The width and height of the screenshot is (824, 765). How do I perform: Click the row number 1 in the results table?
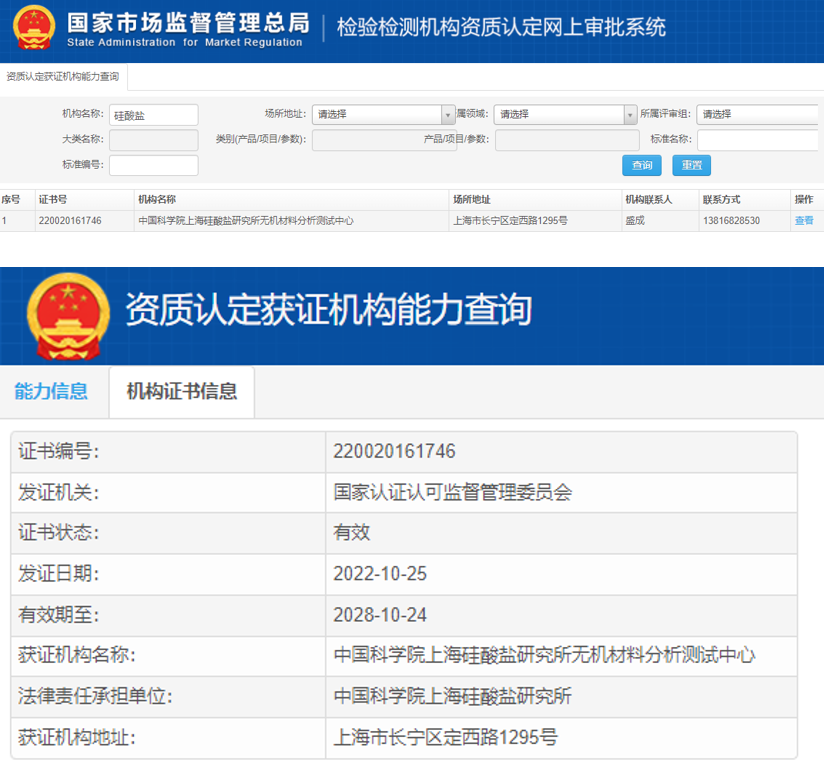[x=4, y=221]
